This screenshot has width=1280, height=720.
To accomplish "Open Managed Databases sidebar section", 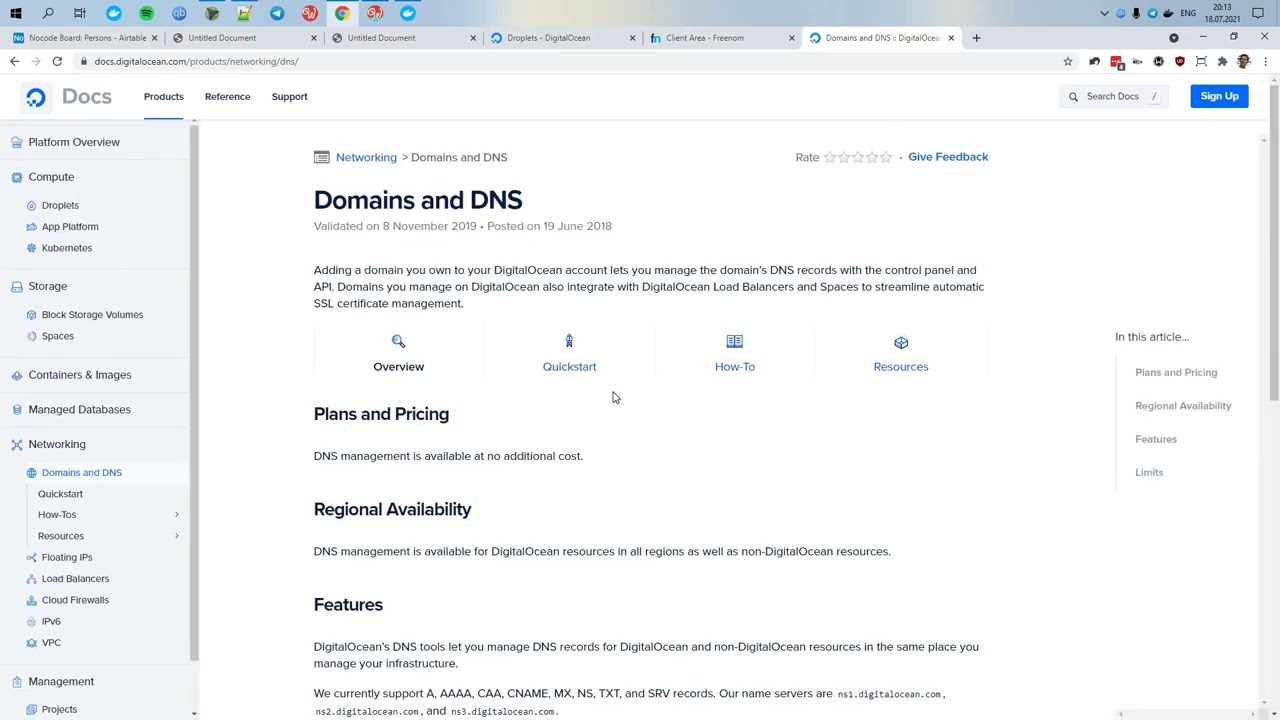I will [x=79, y=409].
